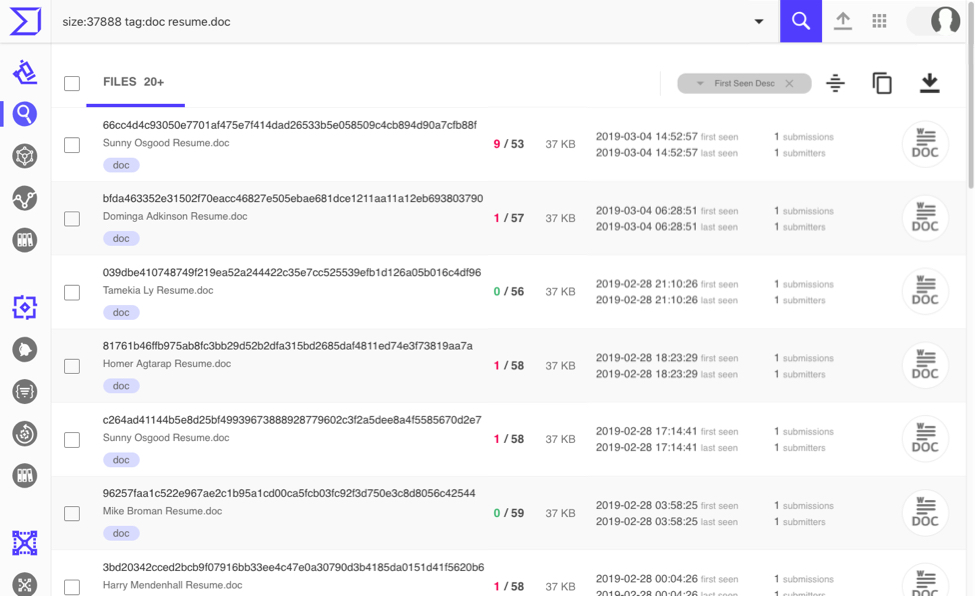Check the file with hash c264ad41144b5e8d…
The width and height of the screenshot is (975, 596).
pyautogui.click(x=72, y=440)
